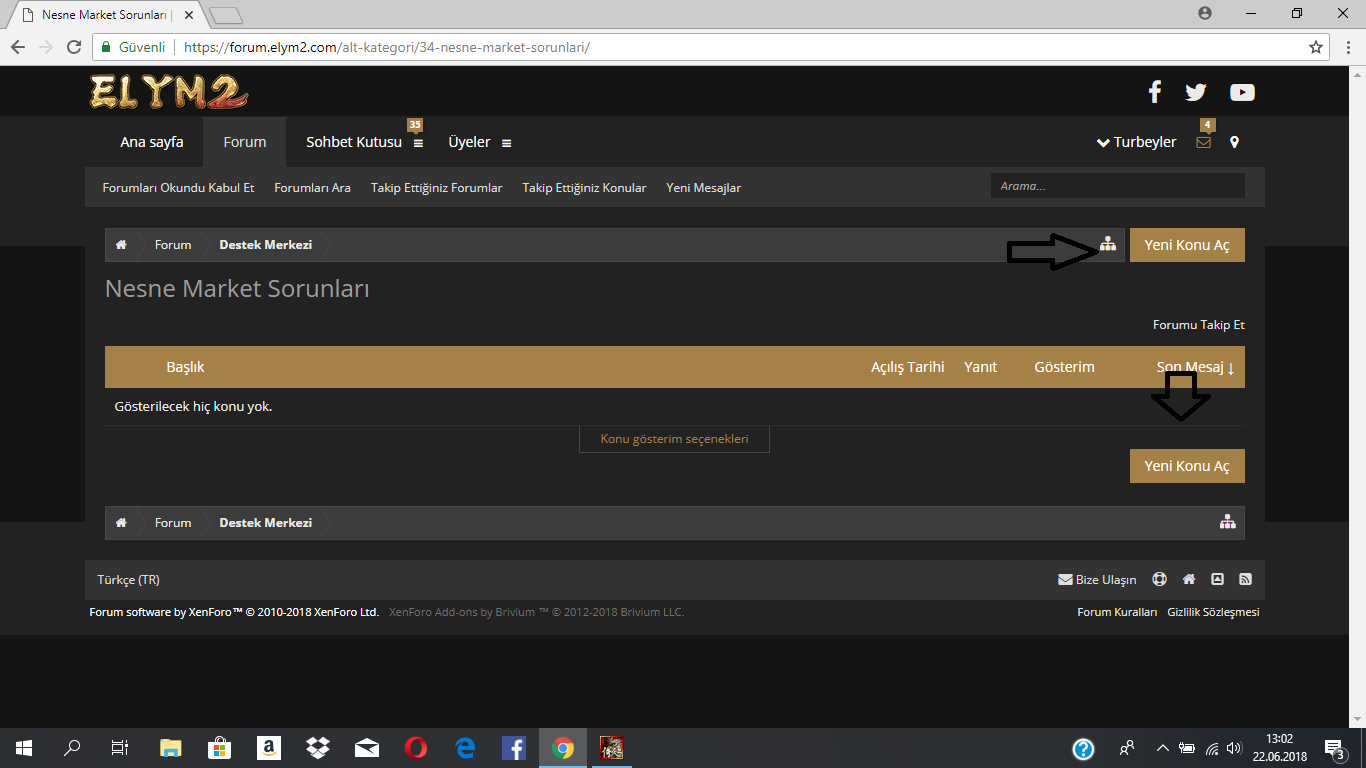Viewport: 1366px width, 768px height.
Task: Open the Twitter icon in site header
Action: (1196, 92)
